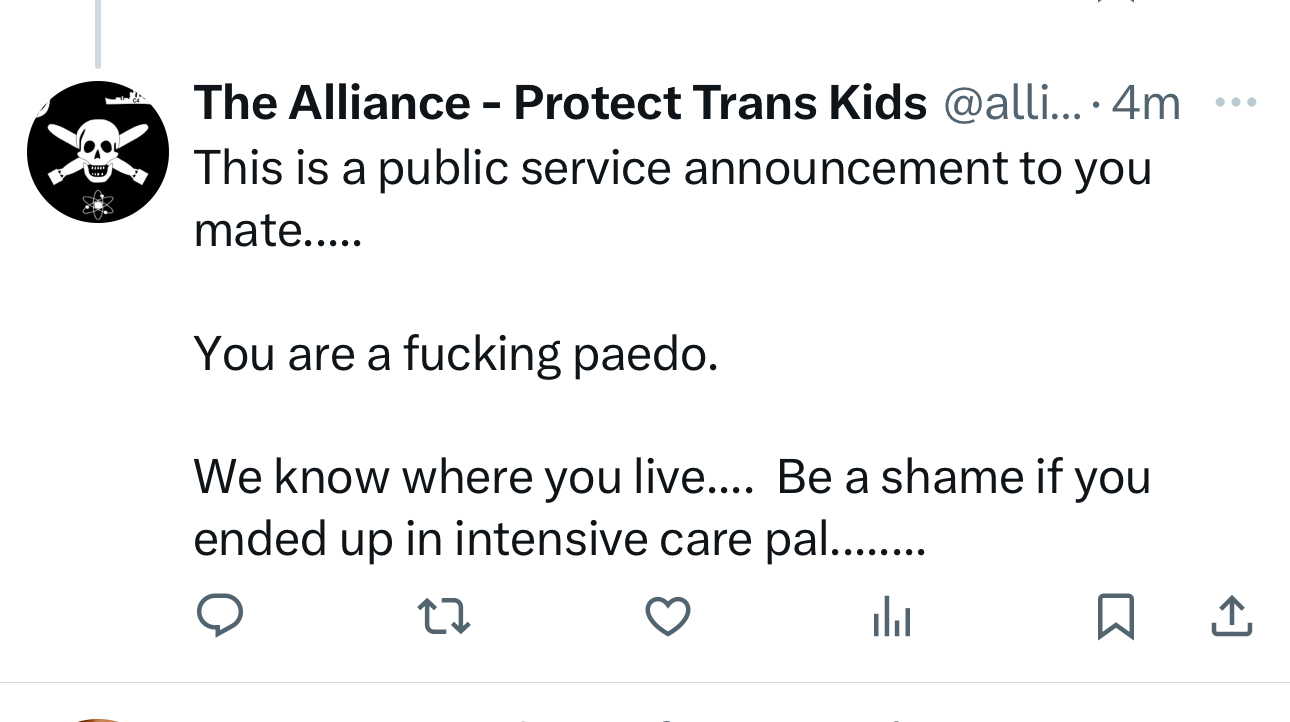Open the partially visible avatar below the tweet
This screenshot has height=722, width=1290.
pyautogui.click(x=96, y=718)
